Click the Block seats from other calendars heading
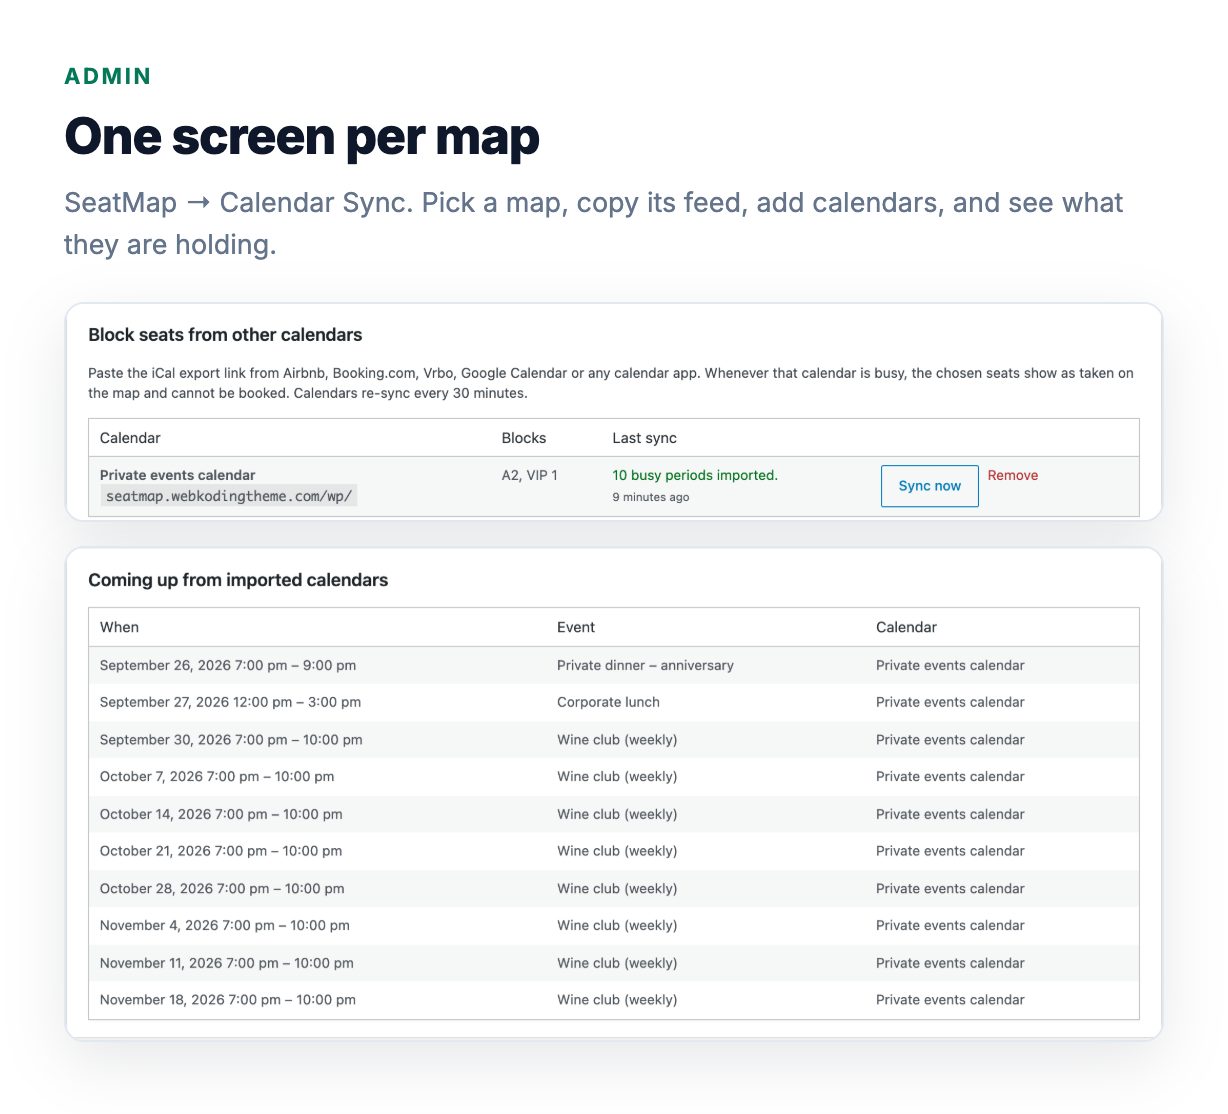Image resolution: width=1228 pixels, height=1114 pixels. [225, 335]
